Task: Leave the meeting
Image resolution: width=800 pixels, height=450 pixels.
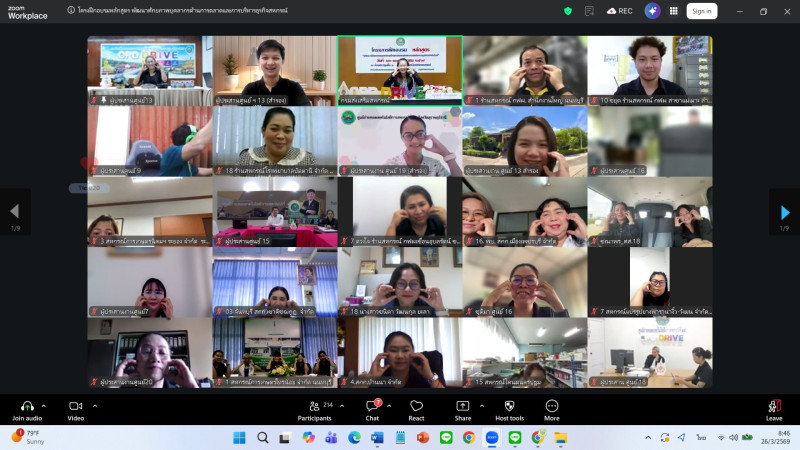Action: 774,406
